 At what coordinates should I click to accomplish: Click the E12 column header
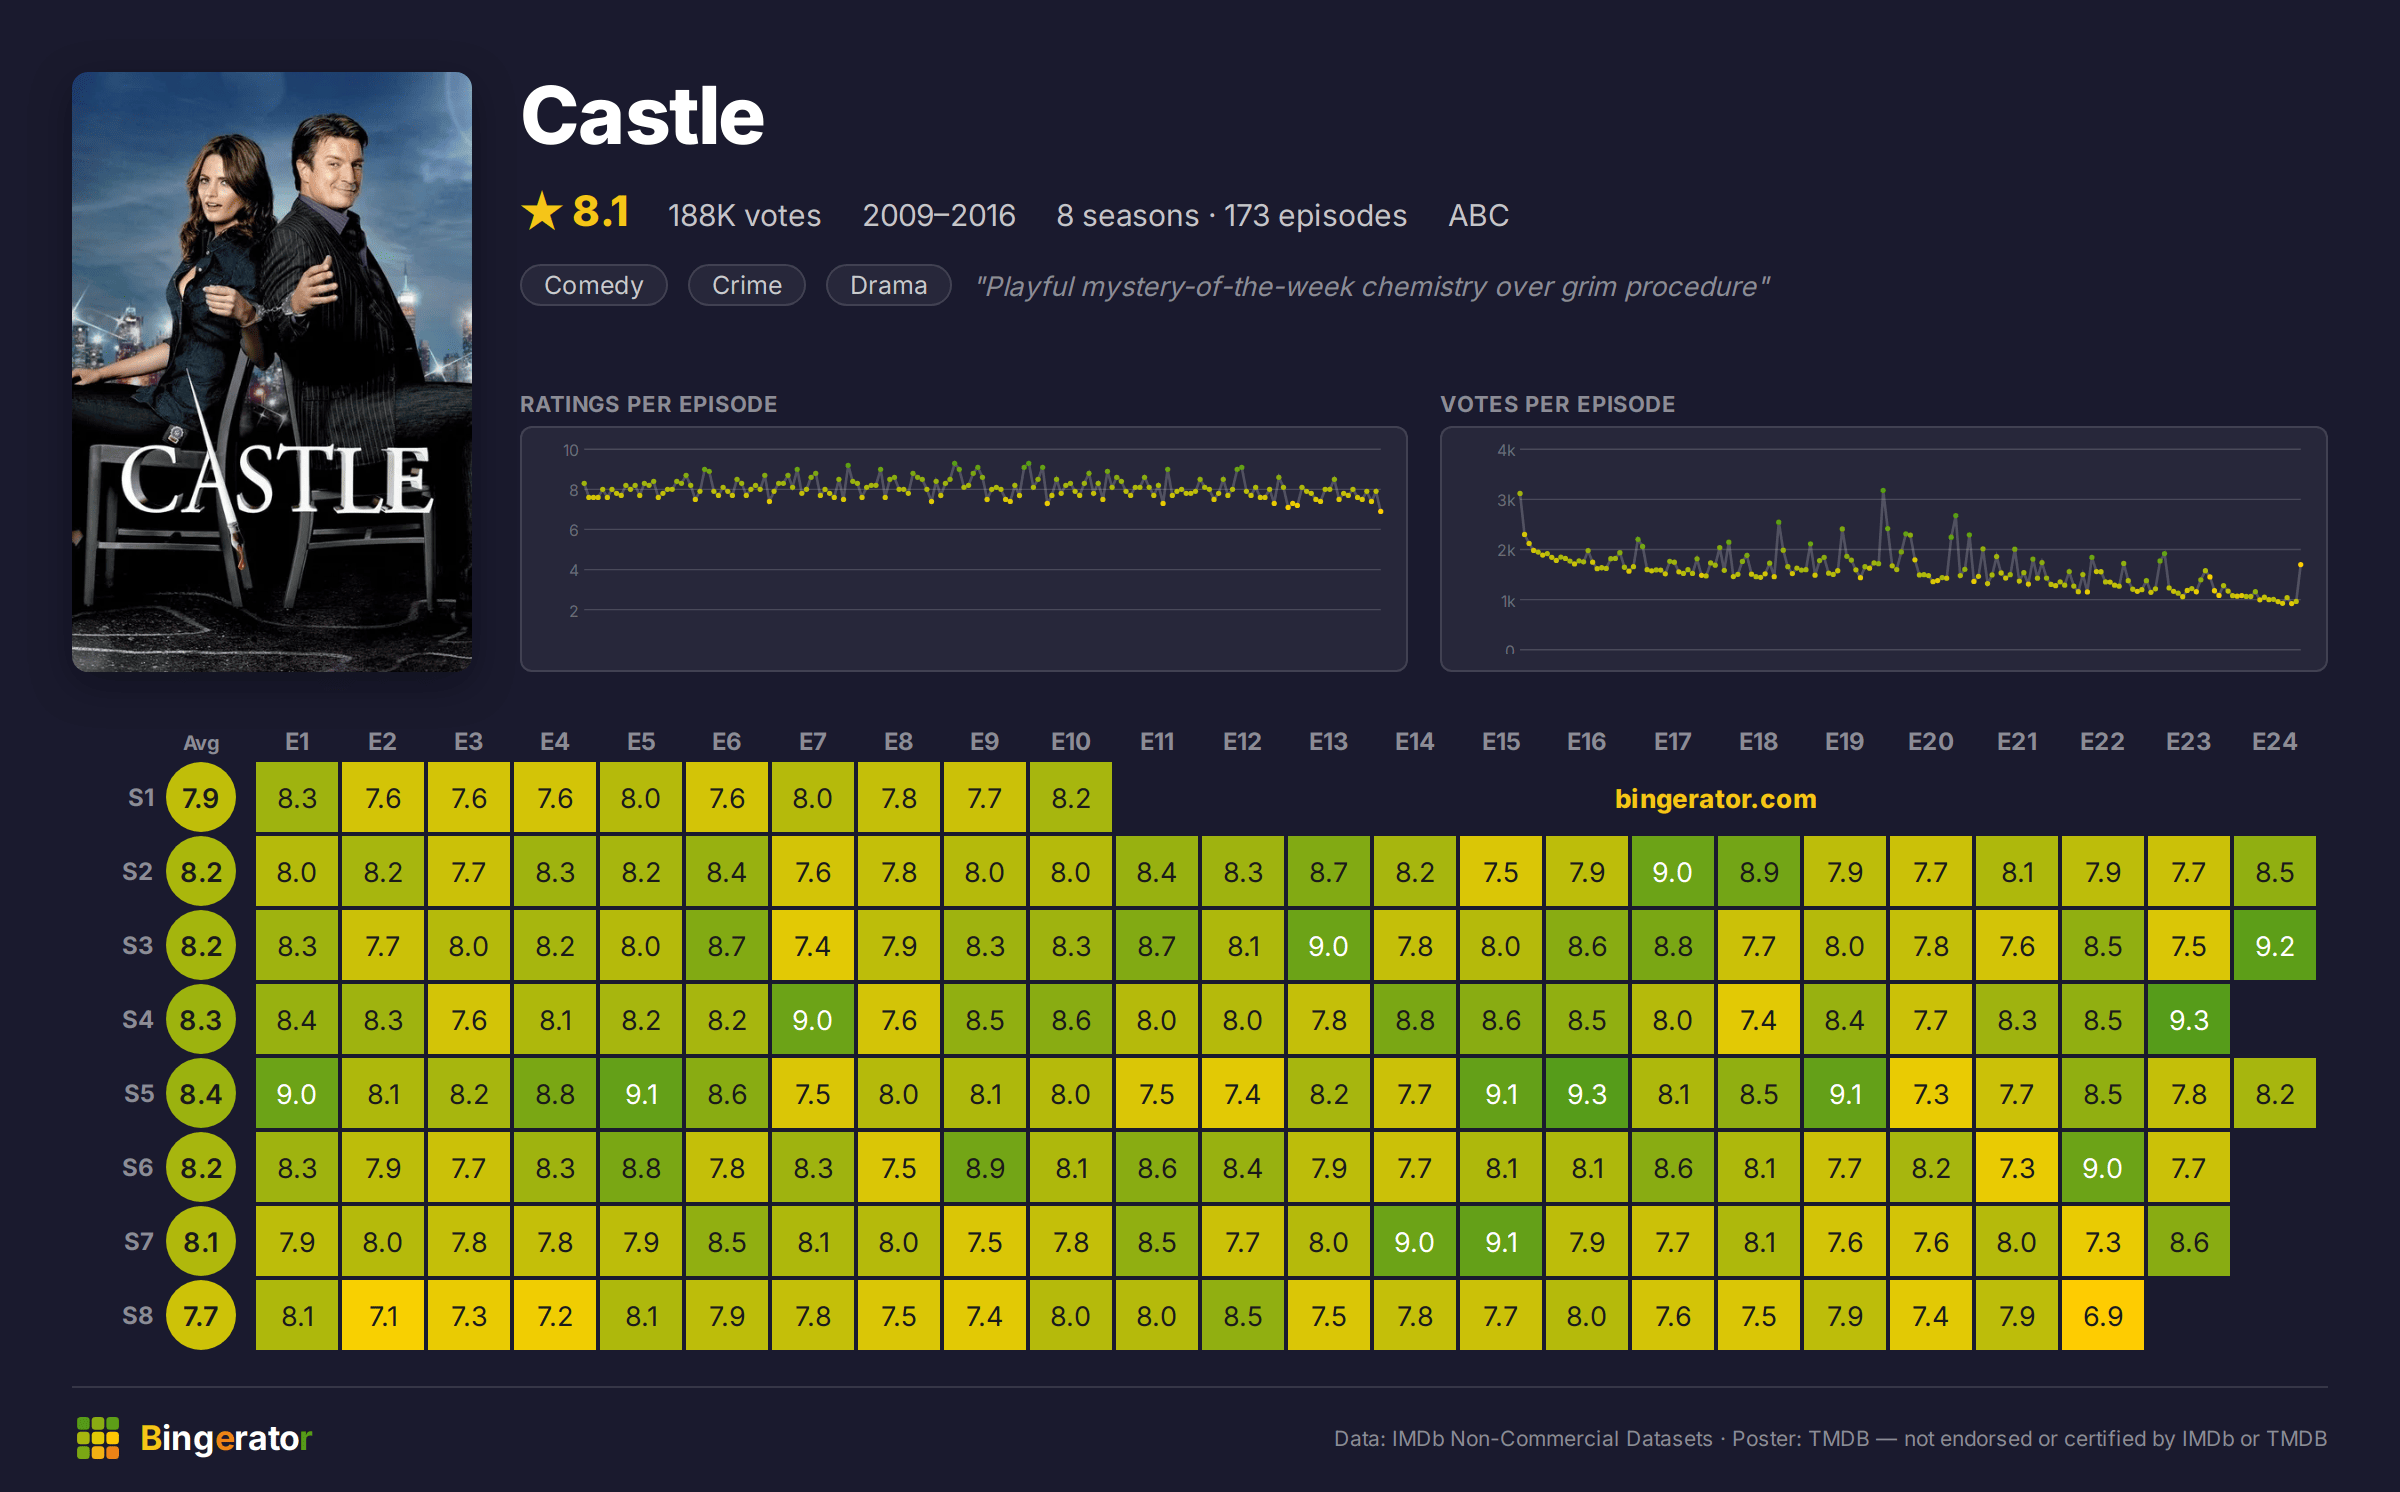tap(1242, 742)
